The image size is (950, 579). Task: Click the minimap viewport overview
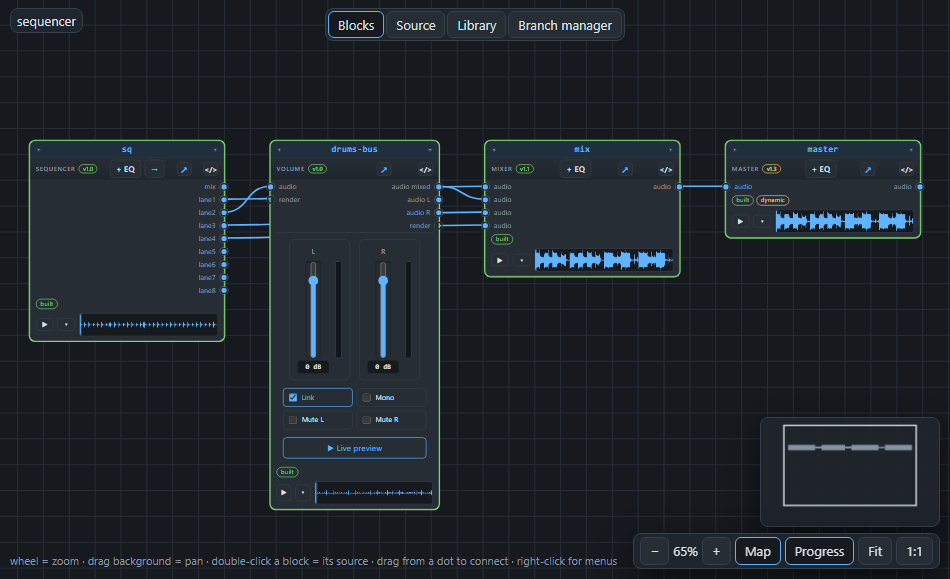tap(849, 465)
